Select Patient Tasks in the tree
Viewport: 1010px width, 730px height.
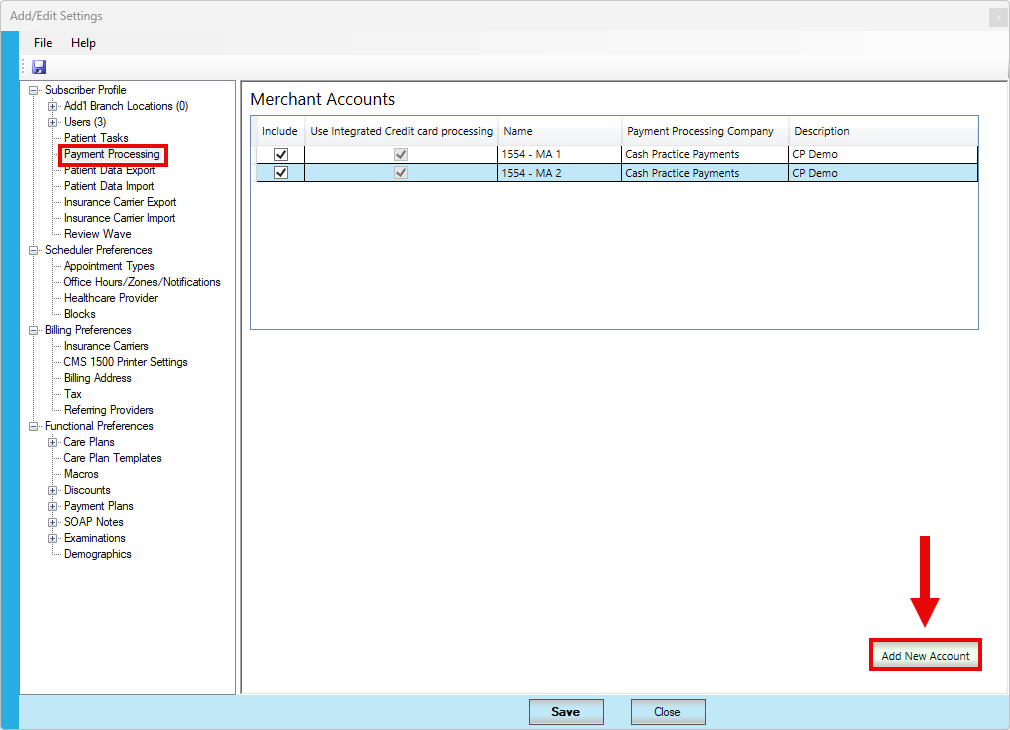96,138
